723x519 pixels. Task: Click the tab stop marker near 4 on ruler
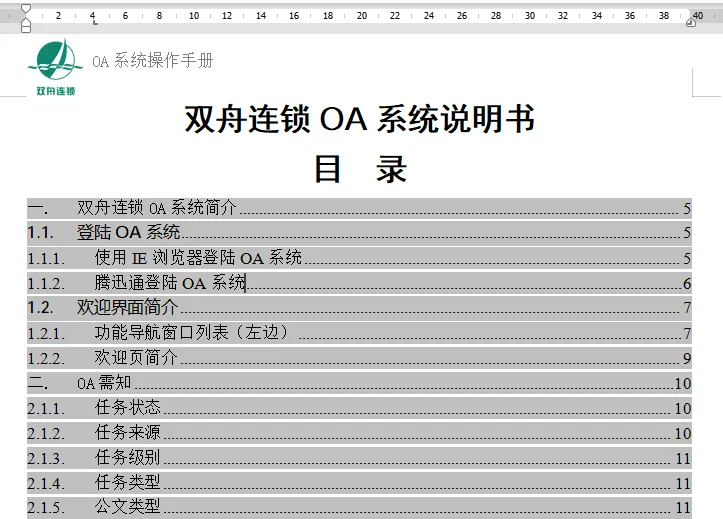(x=95, y=22)
